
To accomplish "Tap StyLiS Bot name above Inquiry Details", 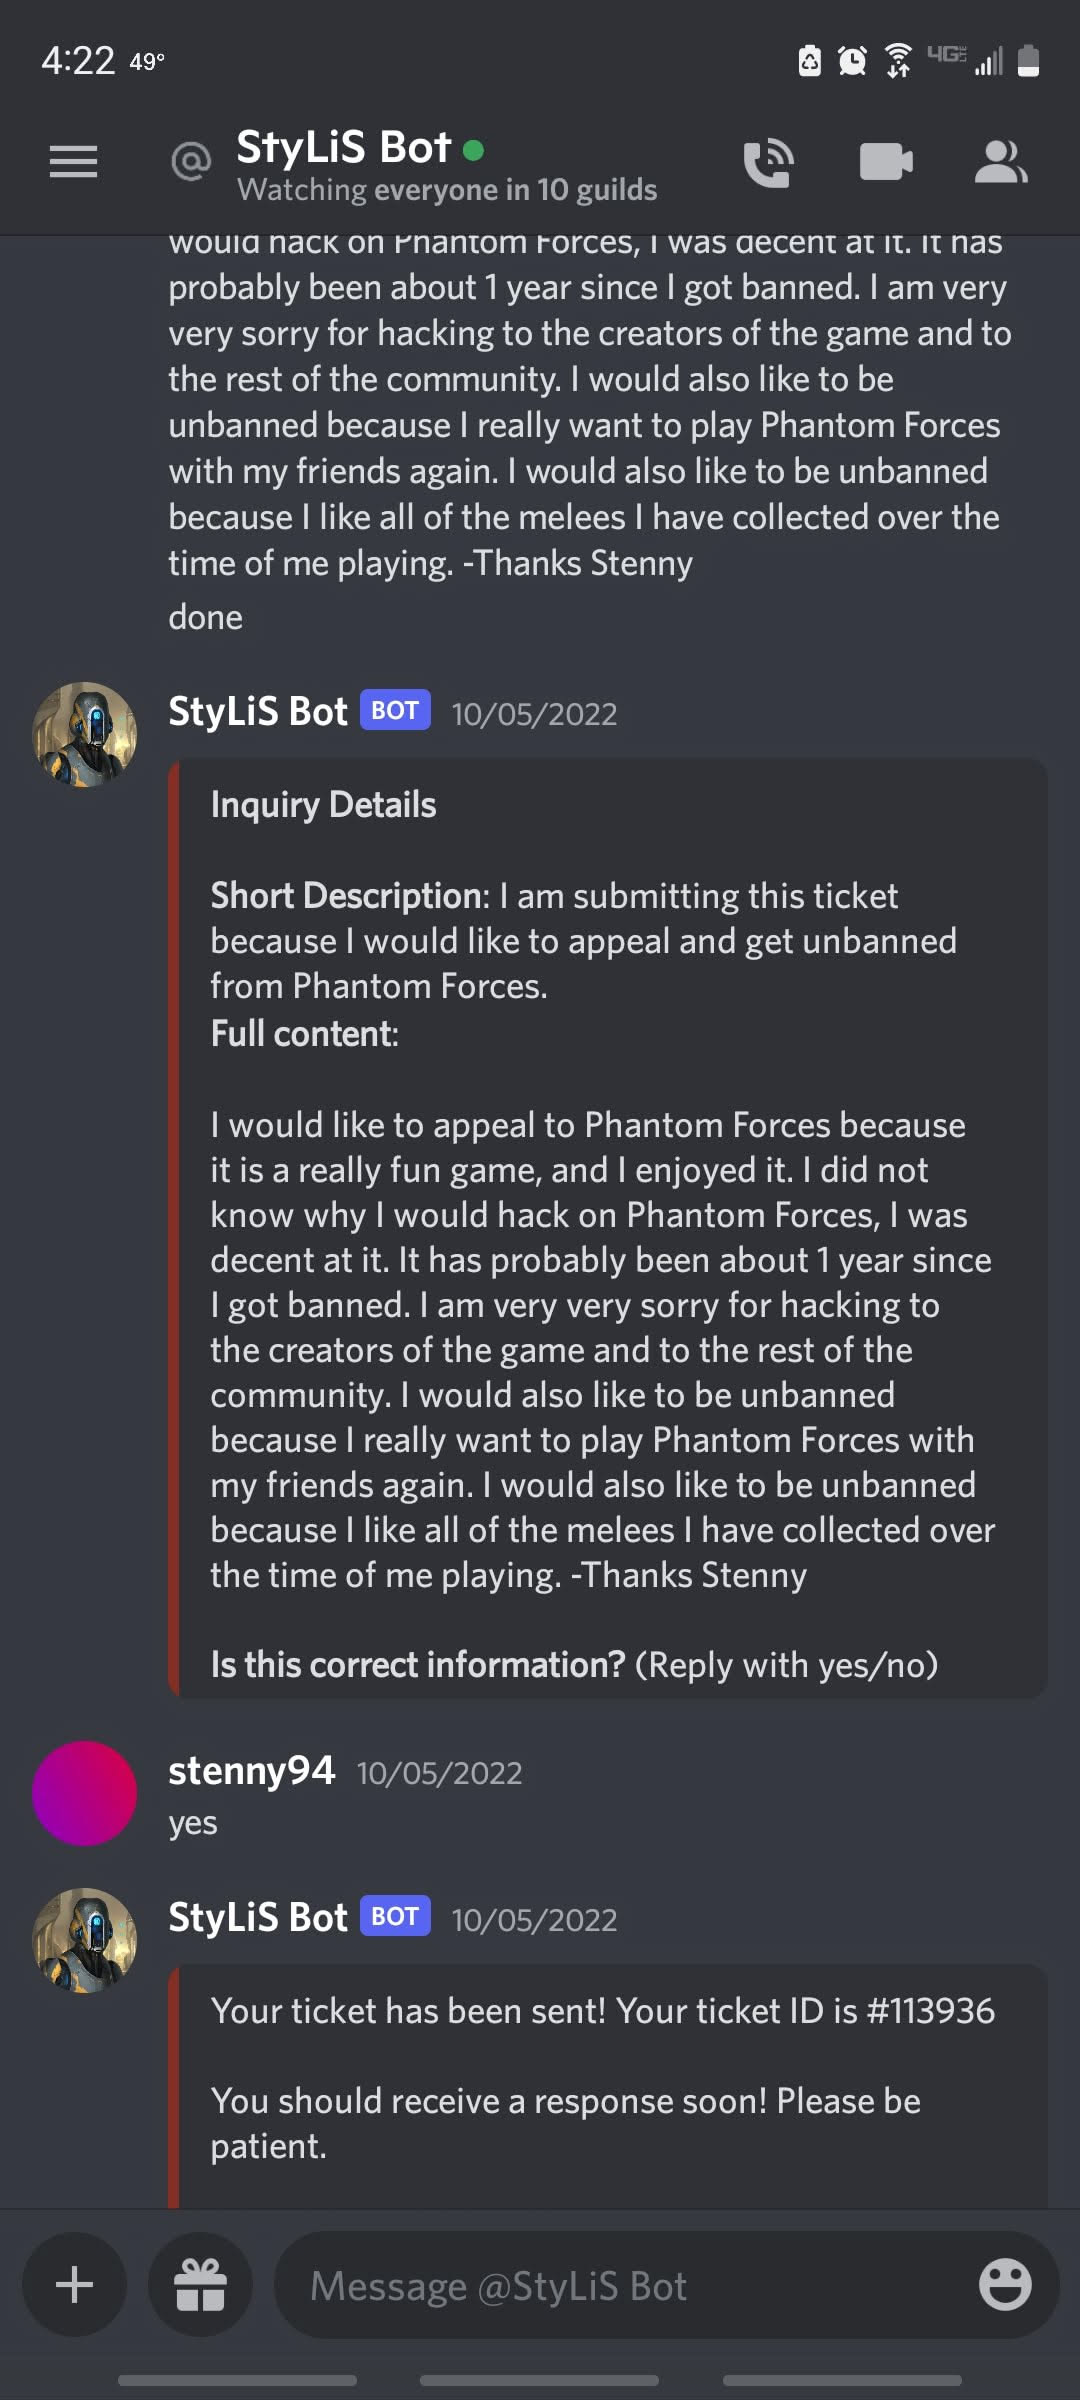I will (x=258, y=712).
